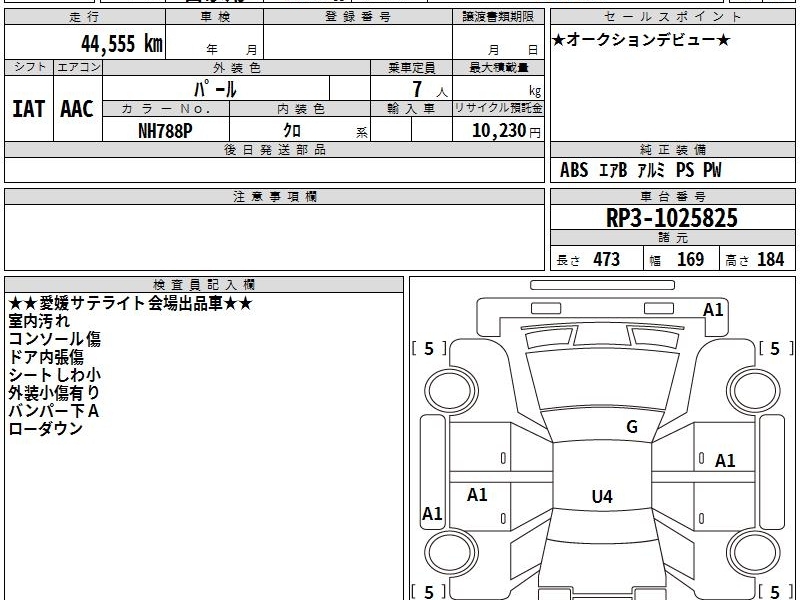The width and height of the screenshot is (800, 600).
Task: Click the seating capacity 7 人
Action: [430, 90]
